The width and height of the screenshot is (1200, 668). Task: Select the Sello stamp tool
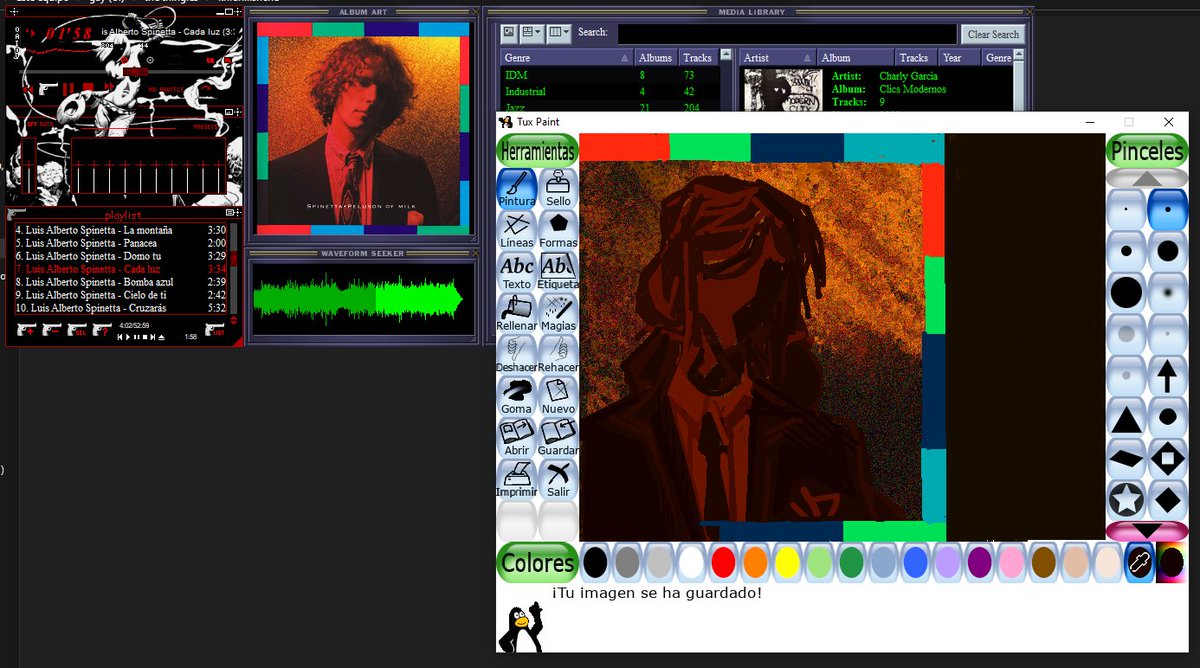tap(558, 188)
